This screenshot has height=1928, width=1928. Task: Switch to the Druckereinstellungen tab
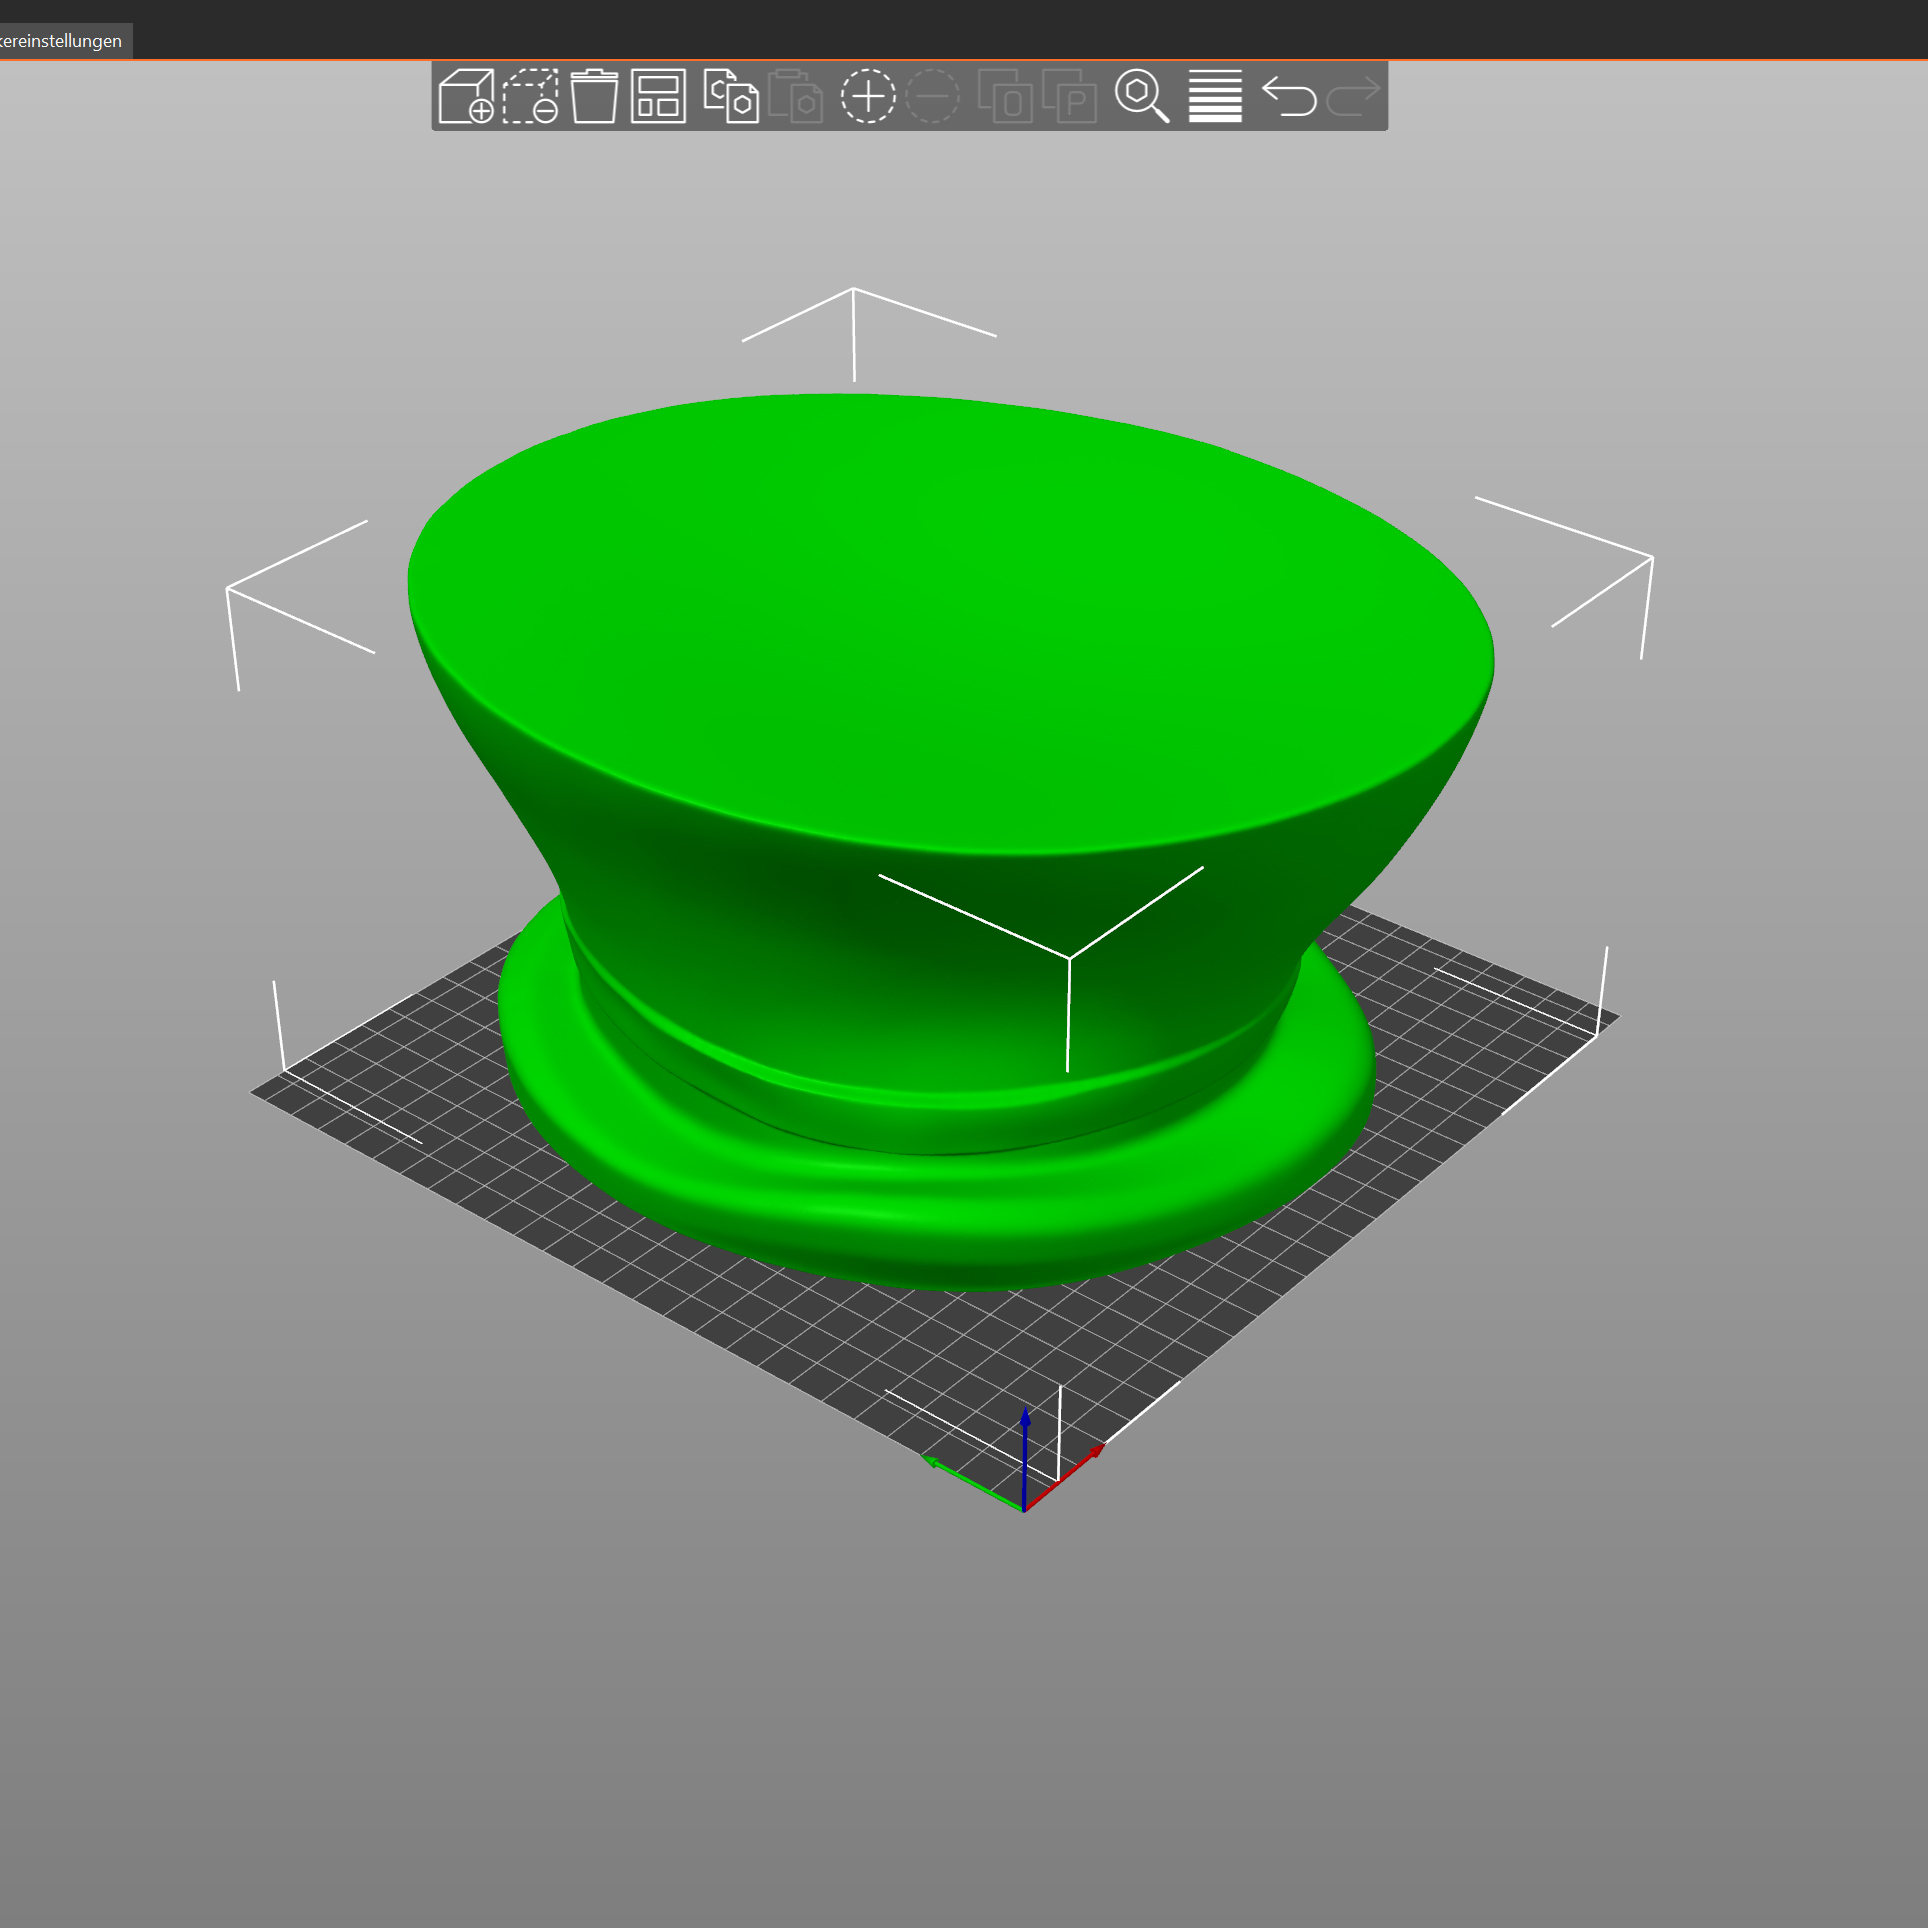pos(62,41)
